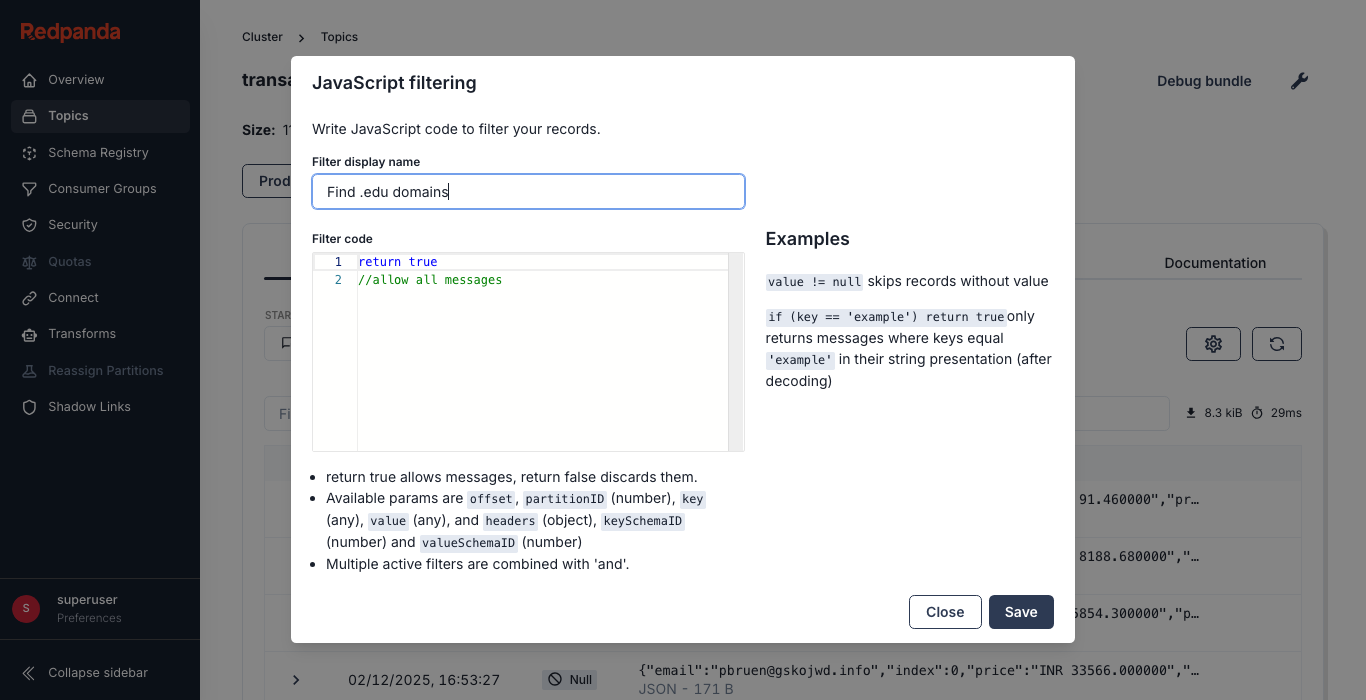
Task: Select Reassign Partitions in sidebar
Action: (x=105, y=370)
